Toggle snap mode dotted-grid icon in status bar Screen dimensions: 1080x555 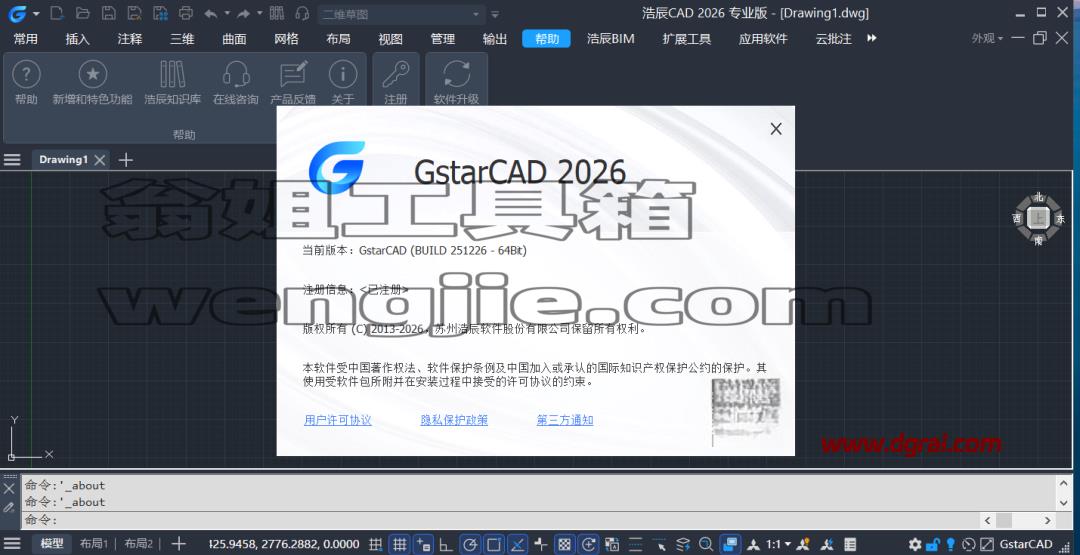tap(375, 544)
